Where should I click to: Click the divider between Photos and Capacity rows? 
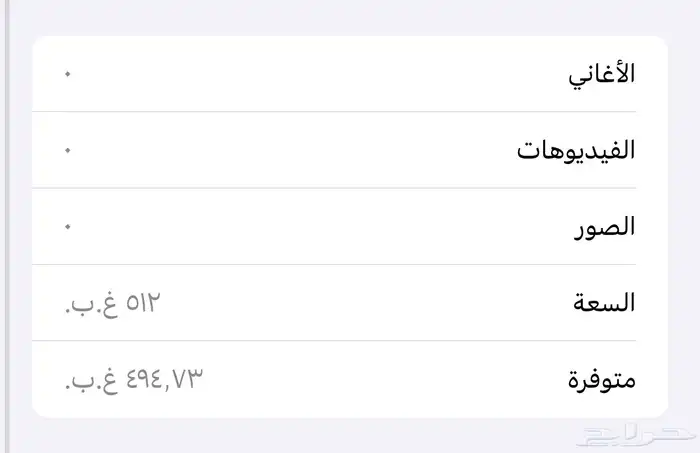pyautogui.click(x=350, y=264)
